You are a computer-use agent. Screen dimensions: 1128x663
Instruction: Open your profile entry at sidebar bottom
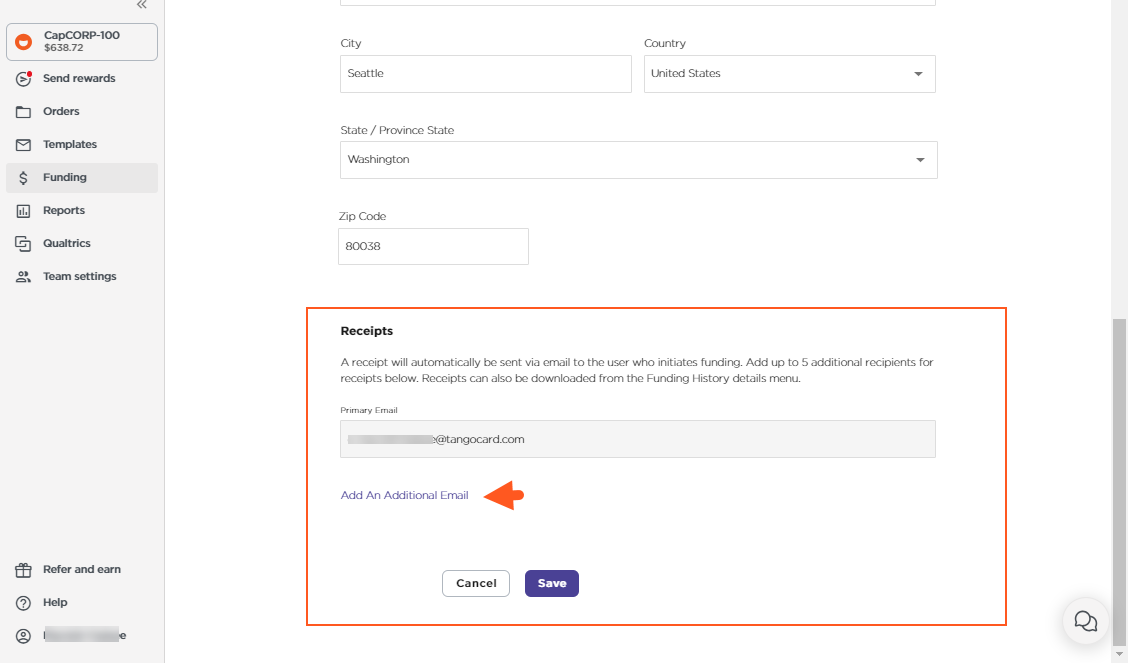click(x=23, y=635)
